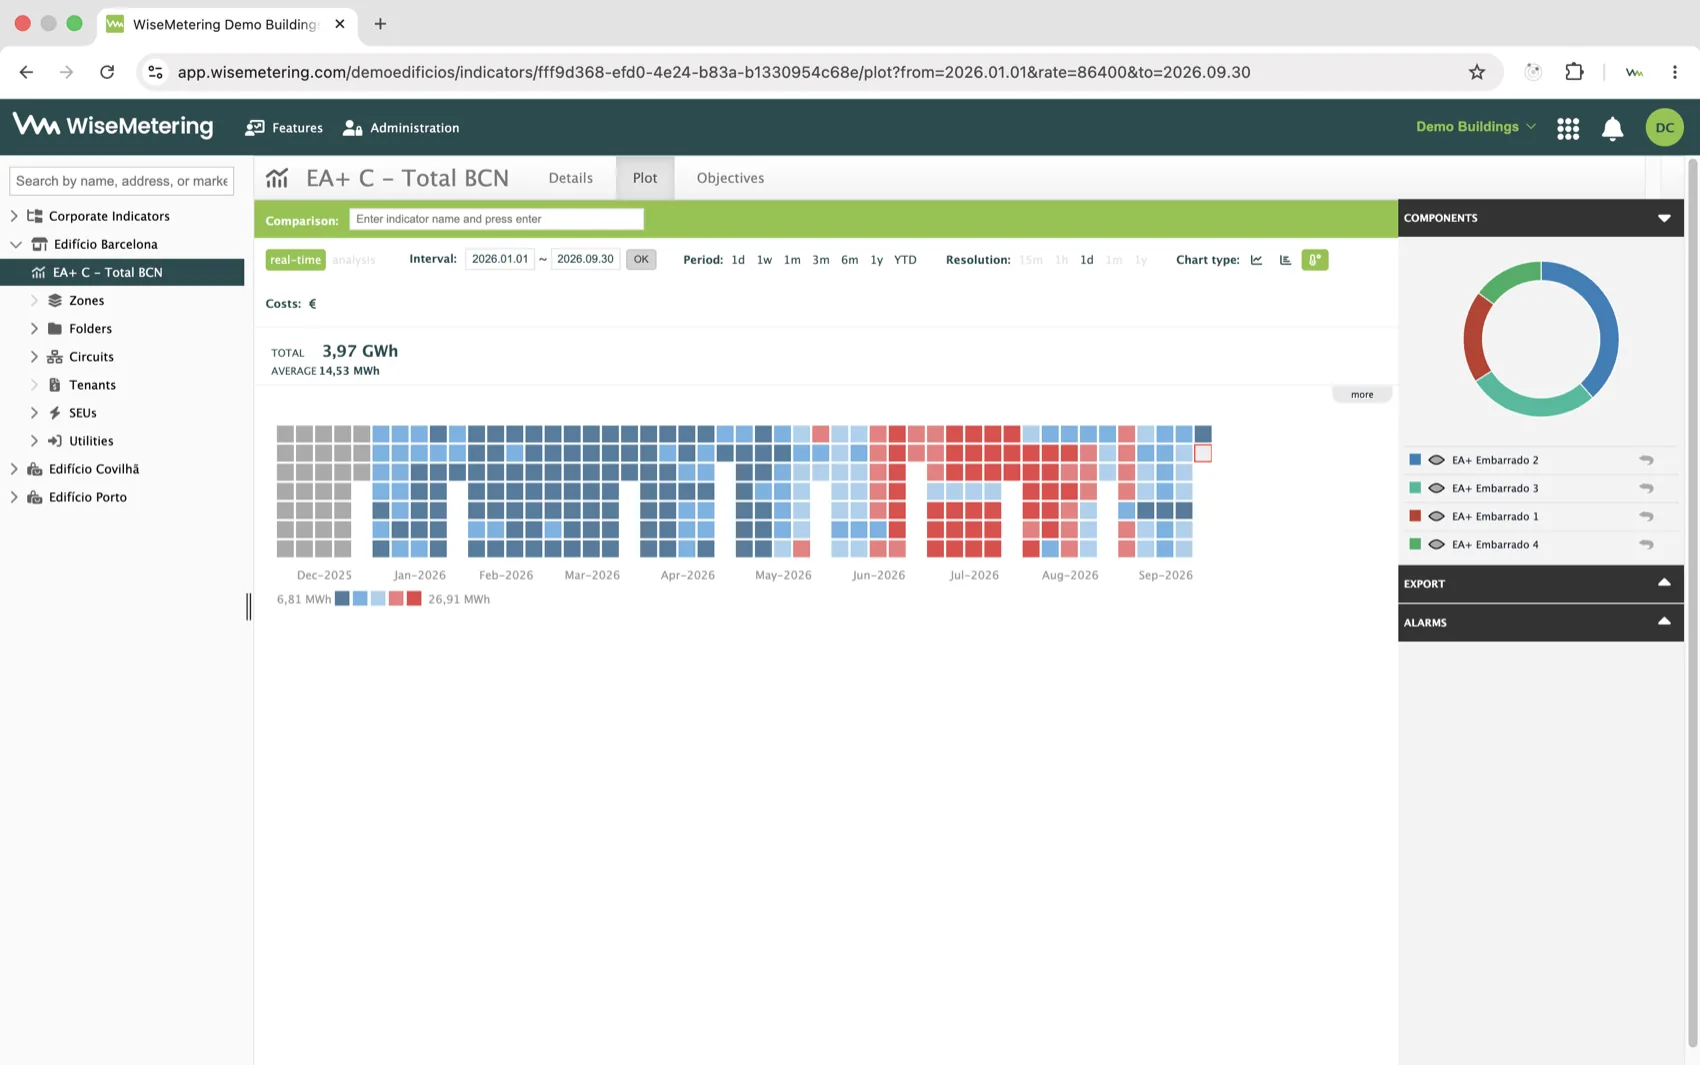This screenshot has height=1065, width=1700.
Task: Set period to 6m
Action: coord(849,260)
